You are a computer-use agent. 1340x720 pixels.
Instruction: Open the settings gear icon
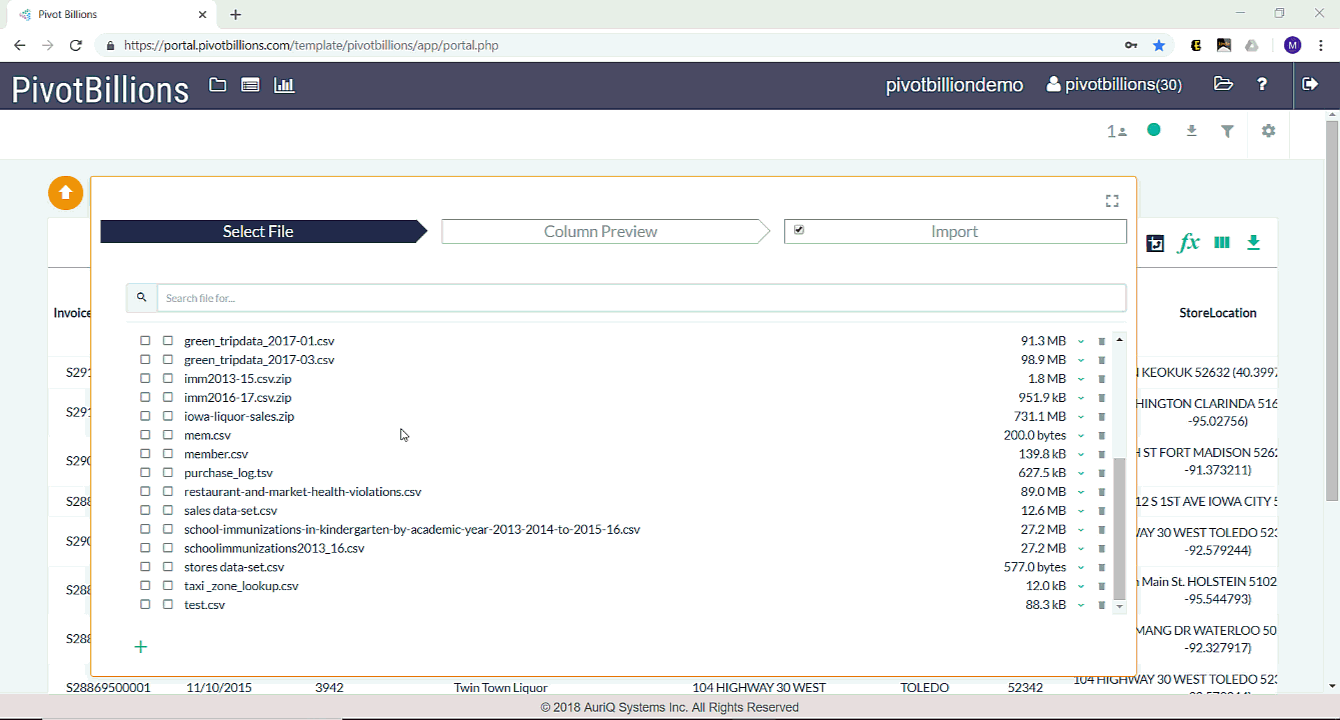click(x=1268, y=131)
